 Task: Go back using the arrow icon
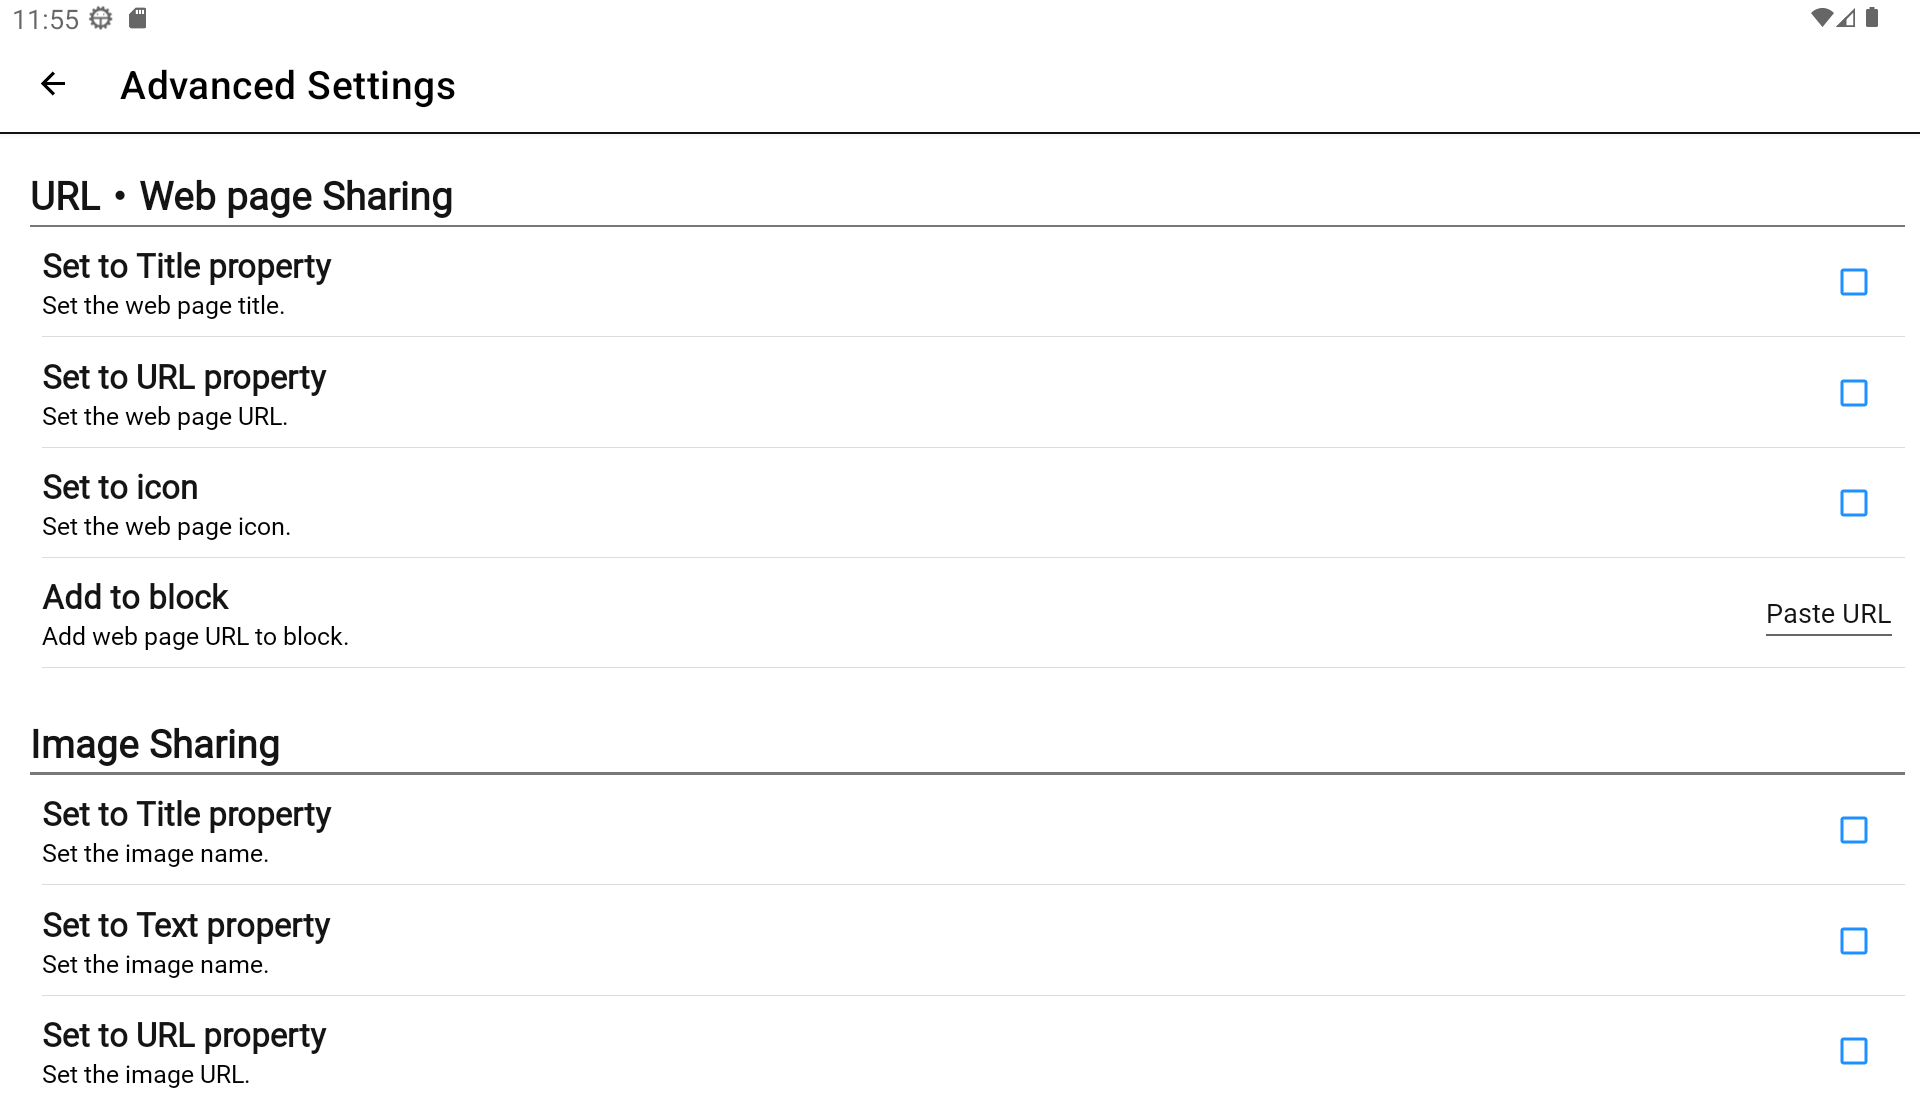53,85
